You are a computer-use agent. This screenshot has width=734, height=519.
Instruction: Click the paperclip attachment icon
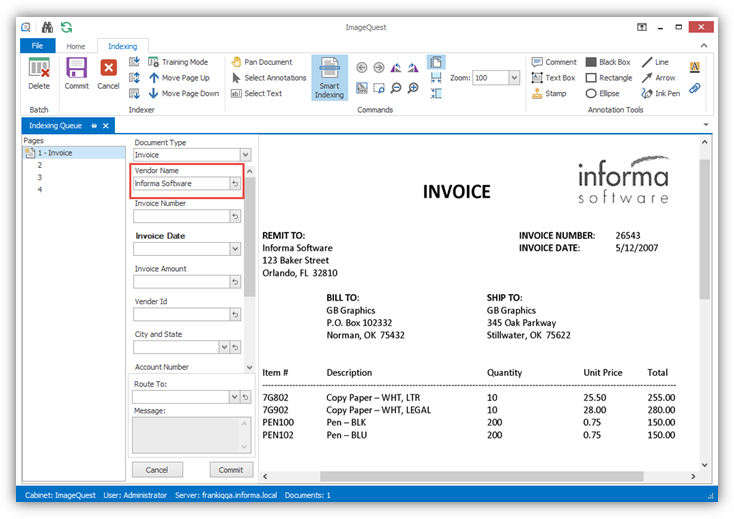(695, 88)
